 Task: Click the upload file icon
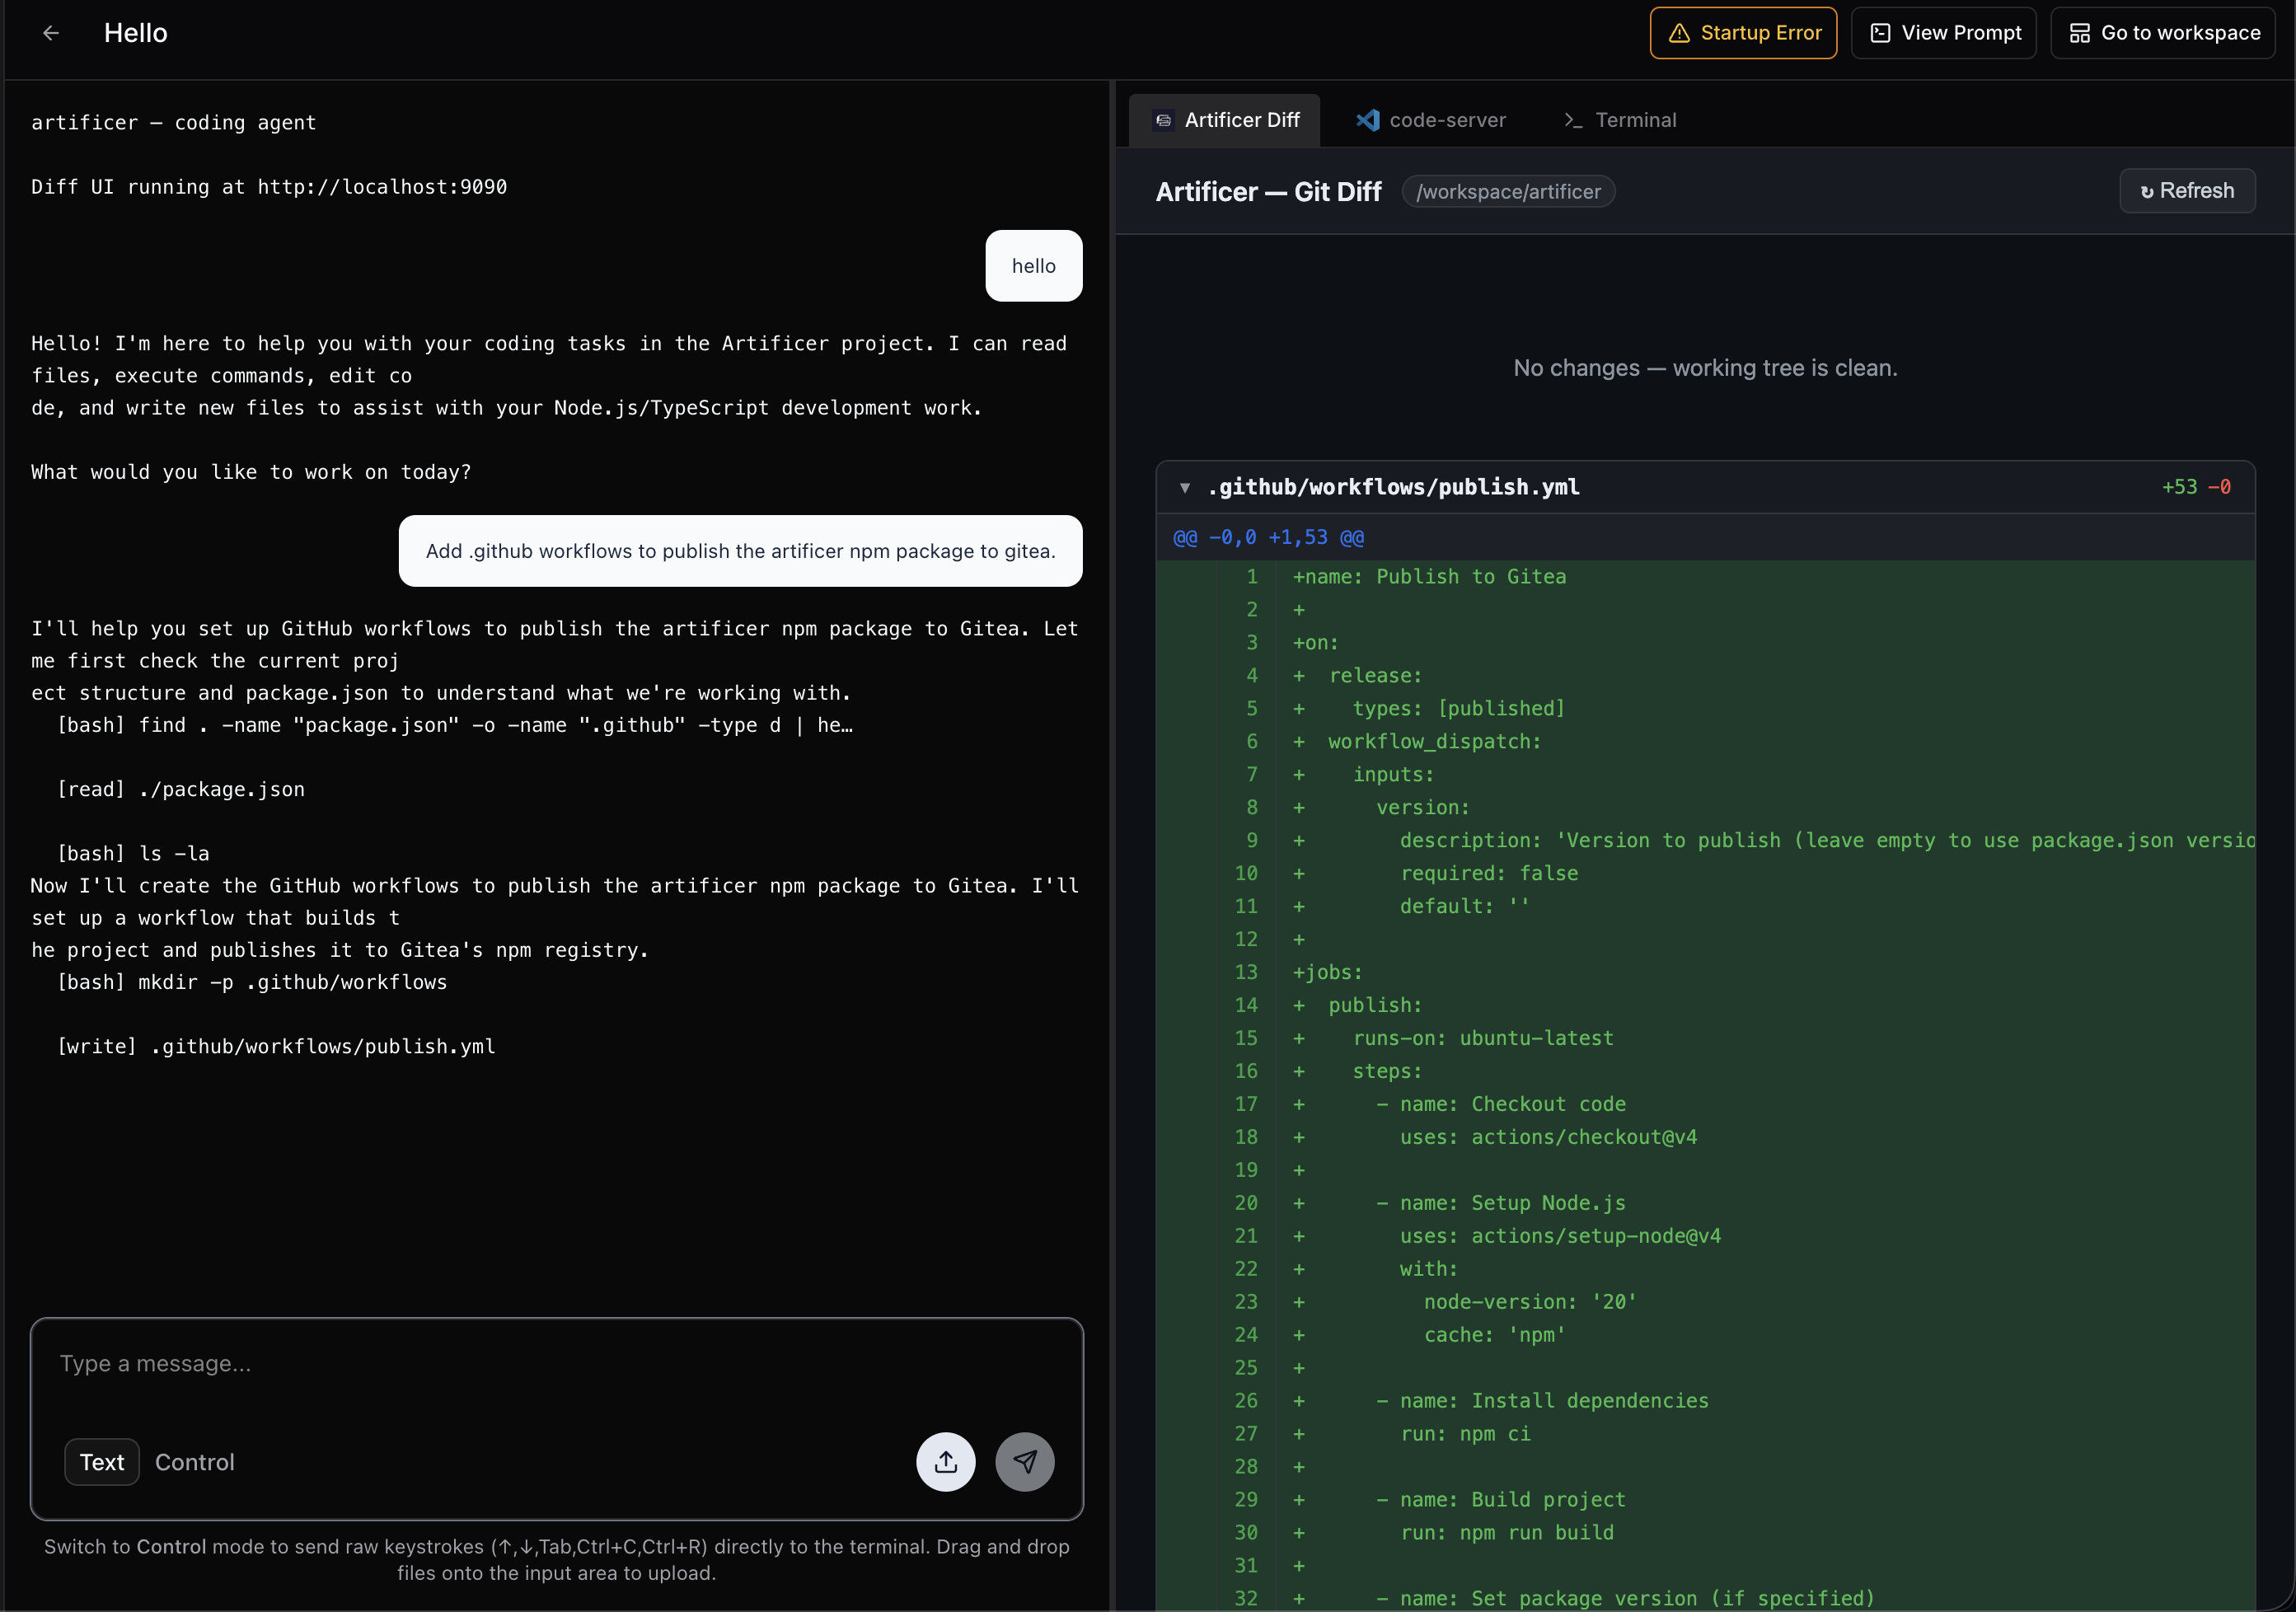point(945,1462)
